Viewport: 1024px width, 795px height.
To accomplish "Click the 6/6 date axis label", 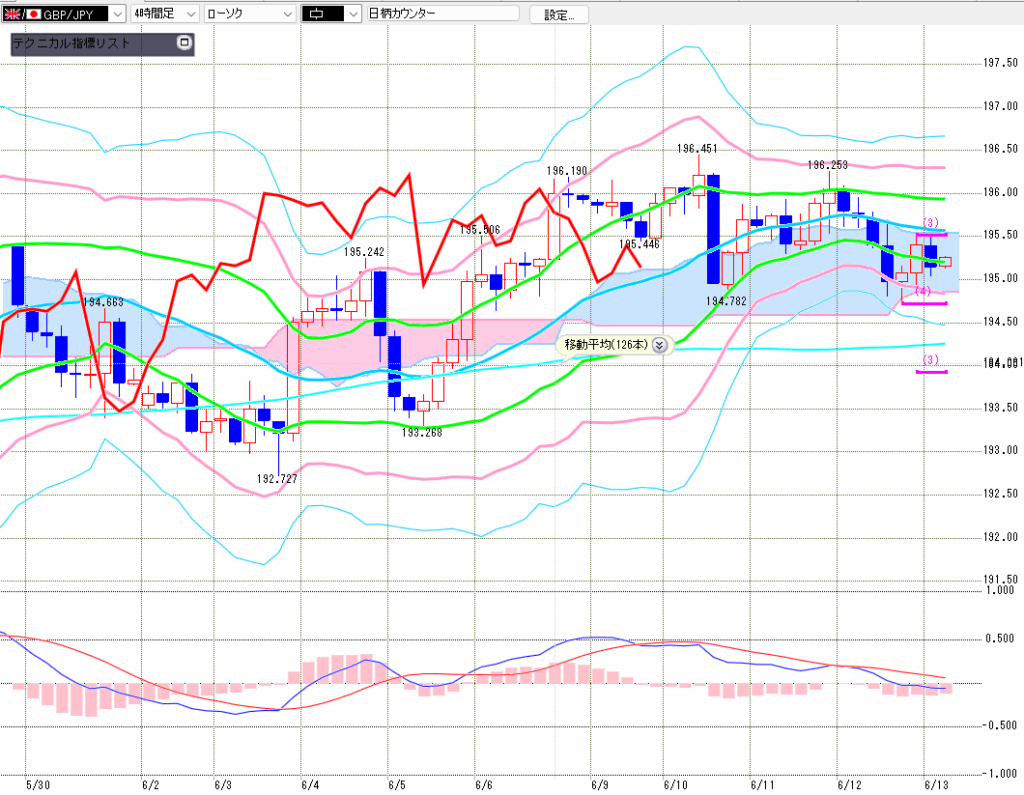I will [x=483, y=785].
